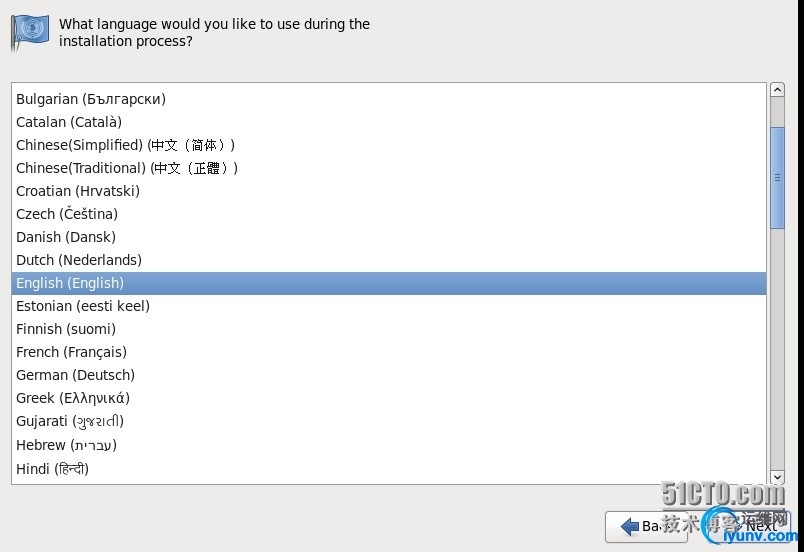Select Bulgarian language option

(91, 99)
